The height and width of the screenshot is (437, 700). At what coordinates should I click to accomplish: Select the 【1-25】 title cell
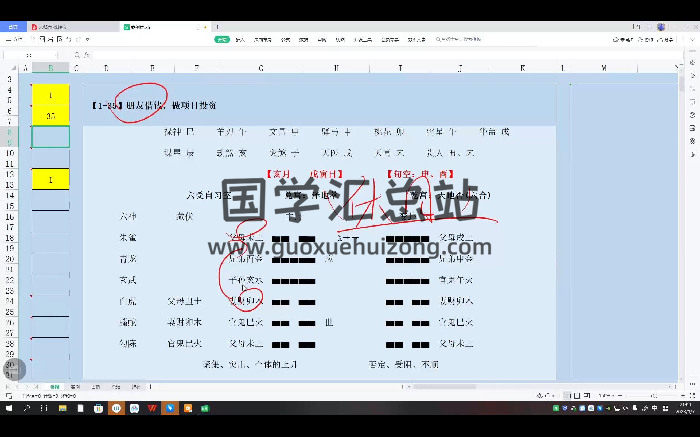pos(154,105)
